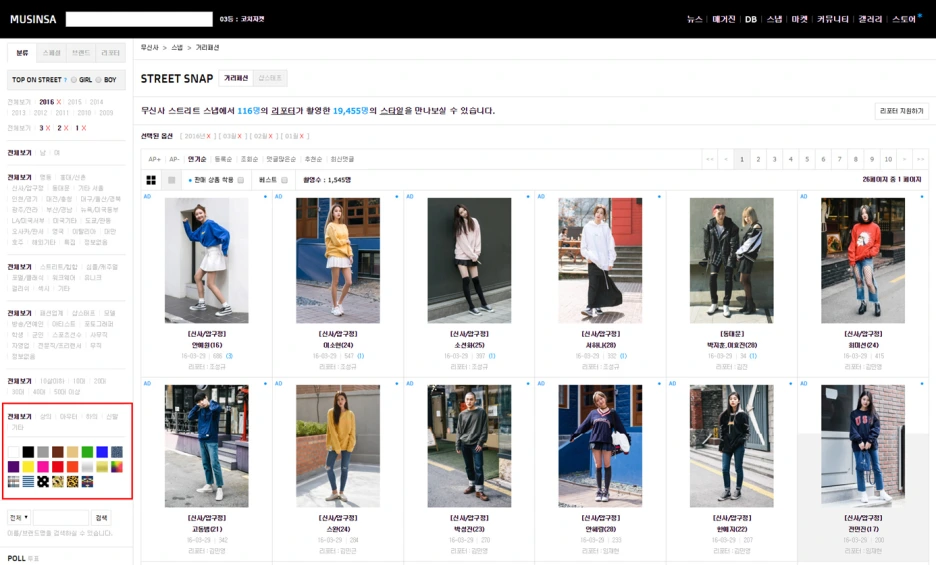Open snap photo of 고동병(21)
Image resolution: width=936 pixels, height=565 pixels.
click(207, 446)
